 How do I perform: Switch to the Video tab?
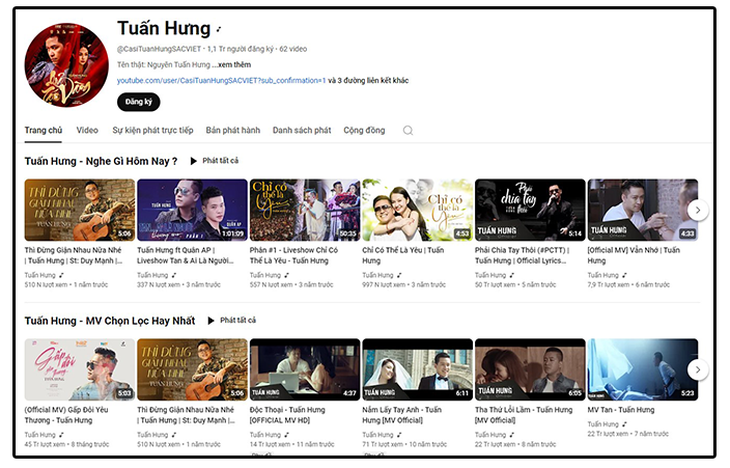[87, 130]
